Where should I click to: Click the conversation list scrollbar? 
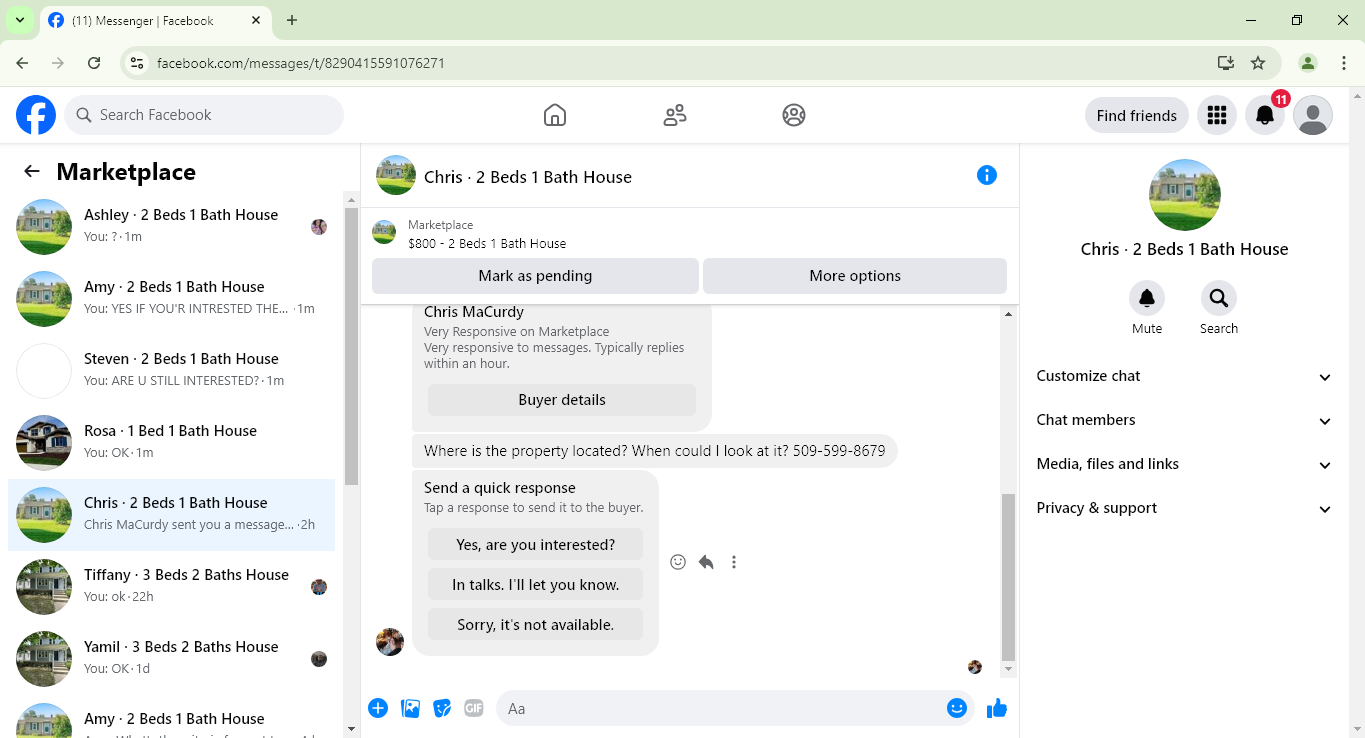tap(351, 345)
